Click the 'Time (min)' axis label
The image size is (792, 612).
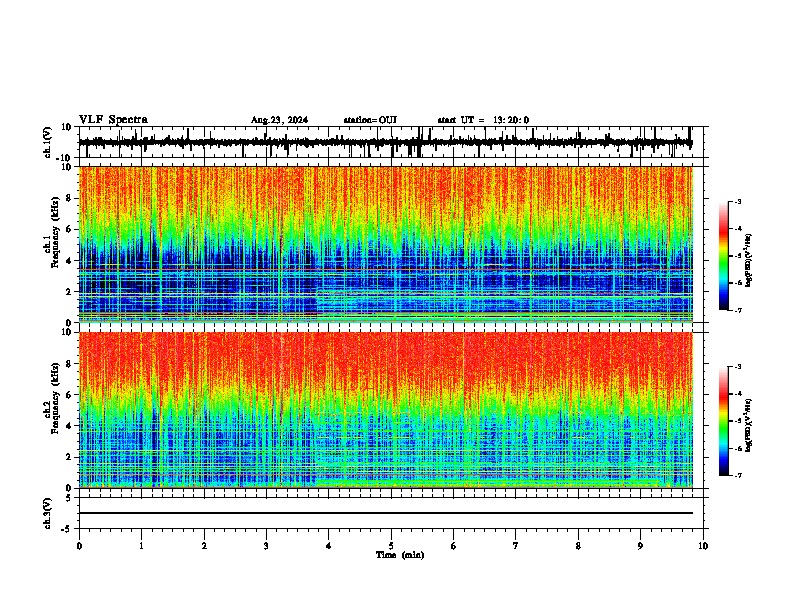[400, 555]
